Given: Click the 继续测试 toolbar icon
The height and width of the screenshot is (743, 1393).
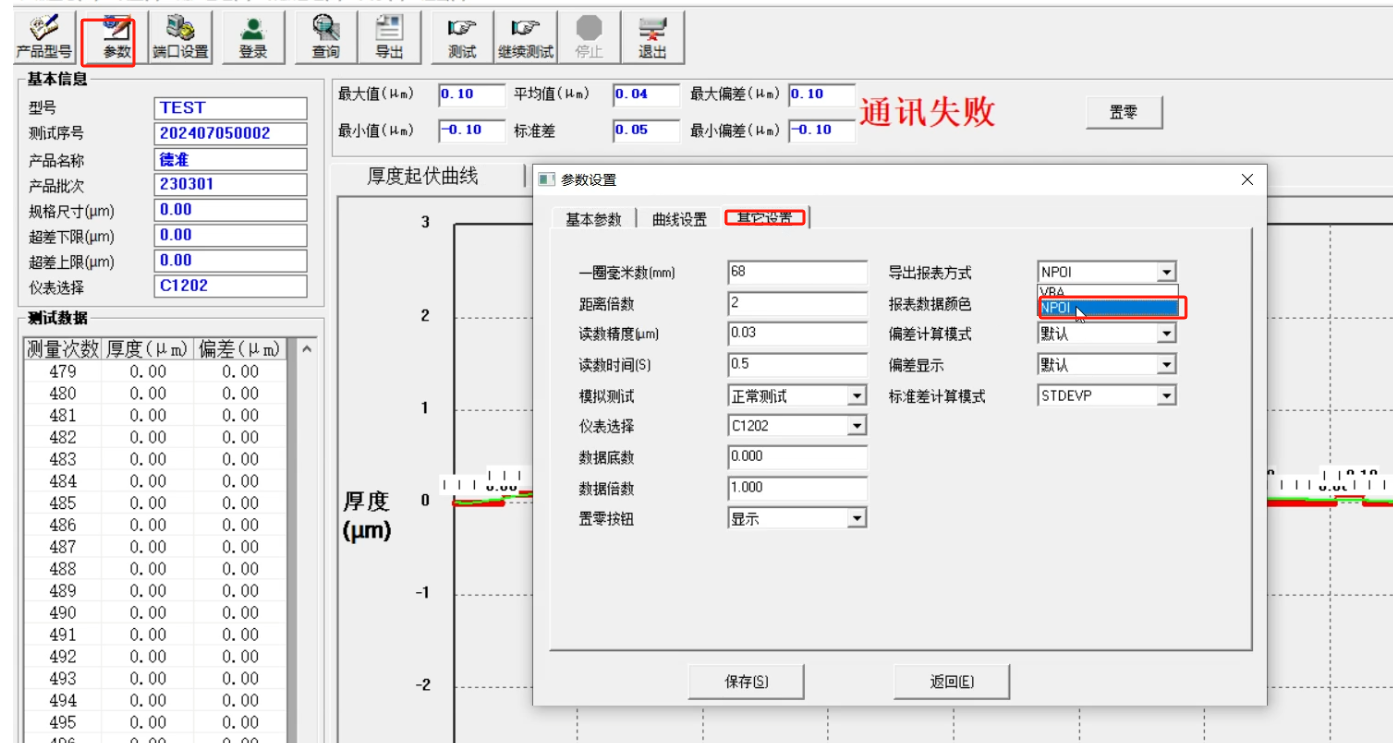Looking at the screenshot, I should coord(526,38).
